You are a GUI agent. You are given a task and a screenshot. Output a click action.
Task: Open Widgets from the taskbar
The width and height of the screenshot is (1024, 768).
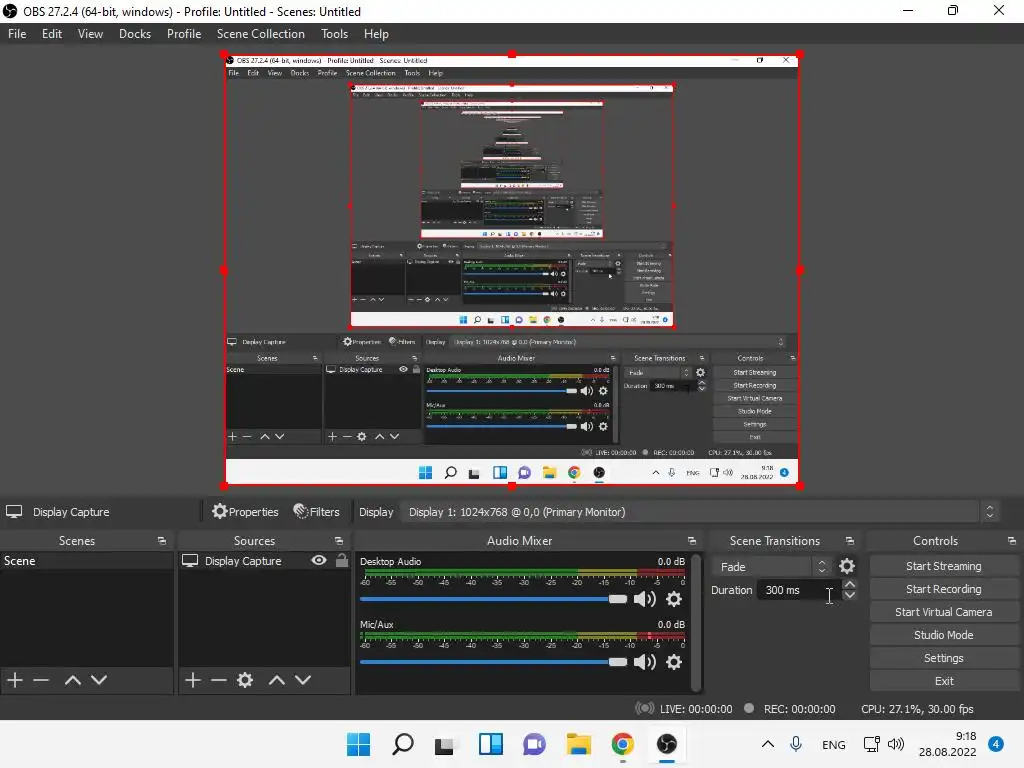(490, 744)
